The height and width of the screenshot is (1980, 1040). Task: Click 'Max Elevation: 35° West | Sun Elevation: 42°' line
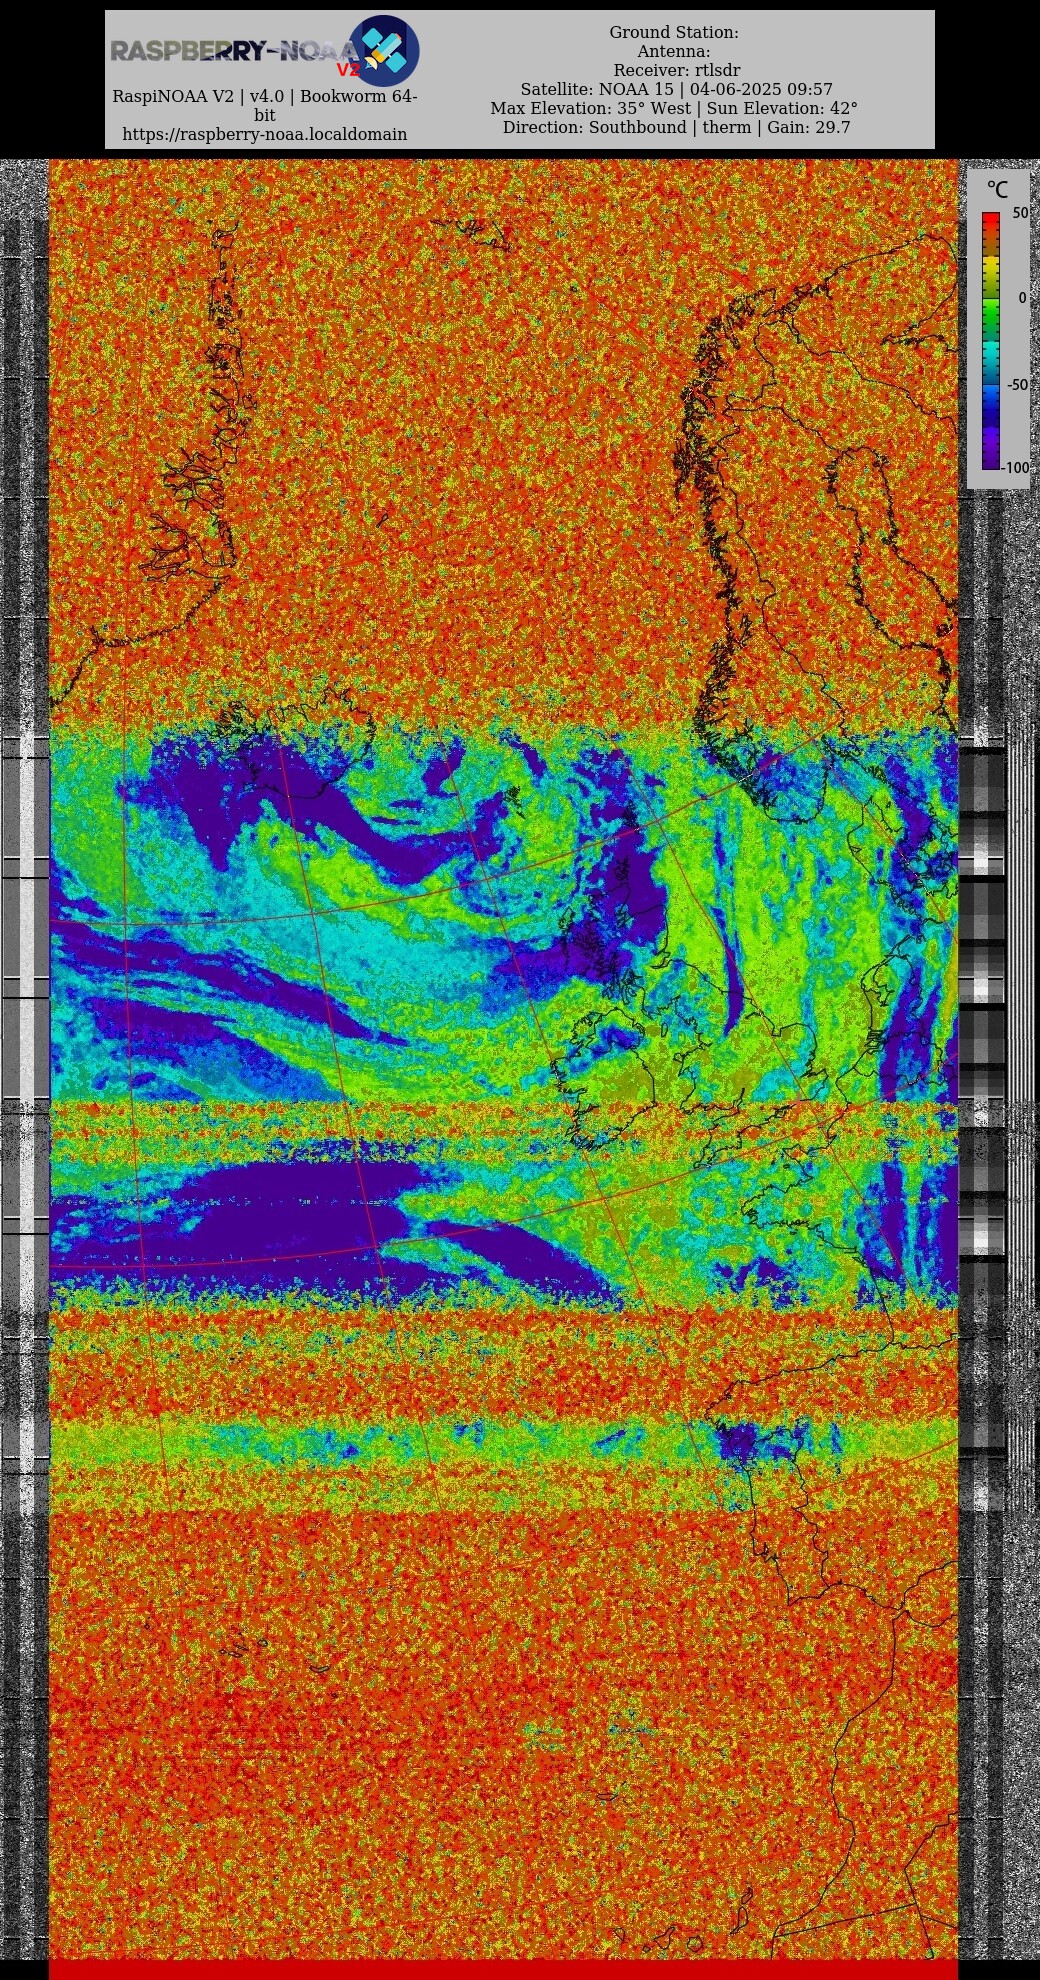[x=674, y=109]
